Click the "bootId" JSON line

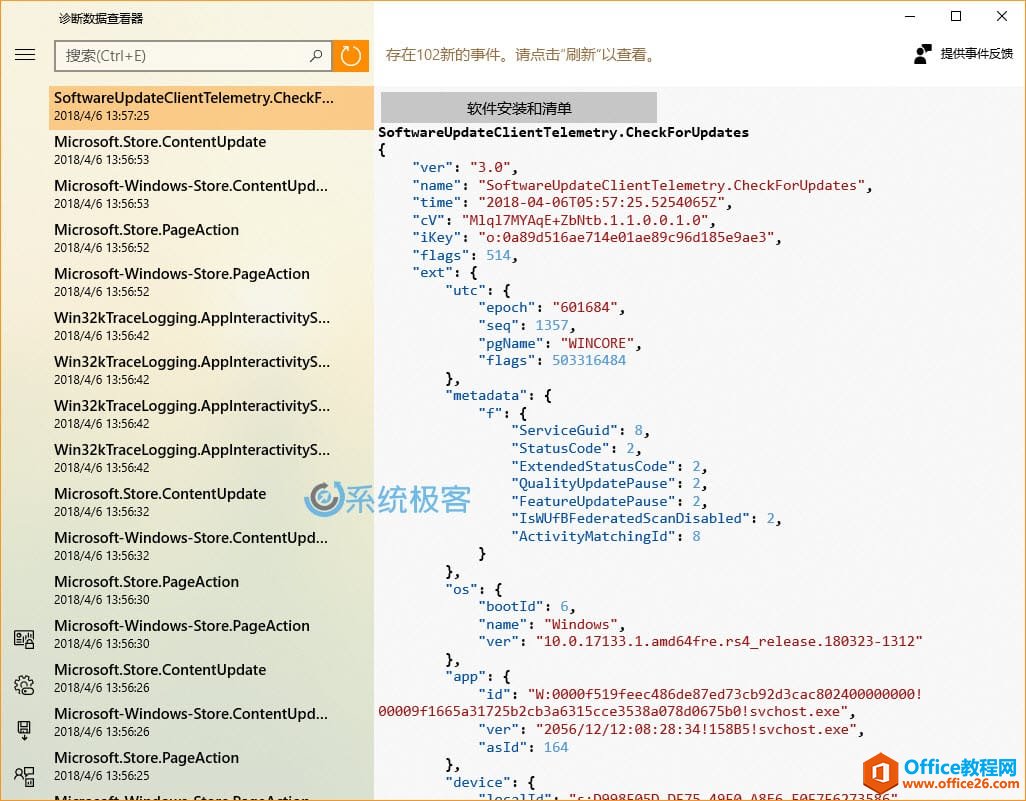(527, 607)
